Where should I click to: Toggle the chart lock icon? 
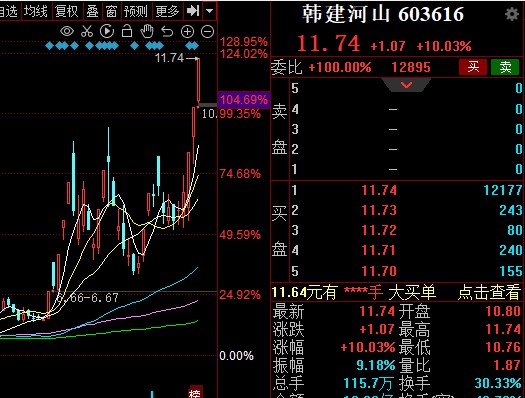(x=127, y=31)
